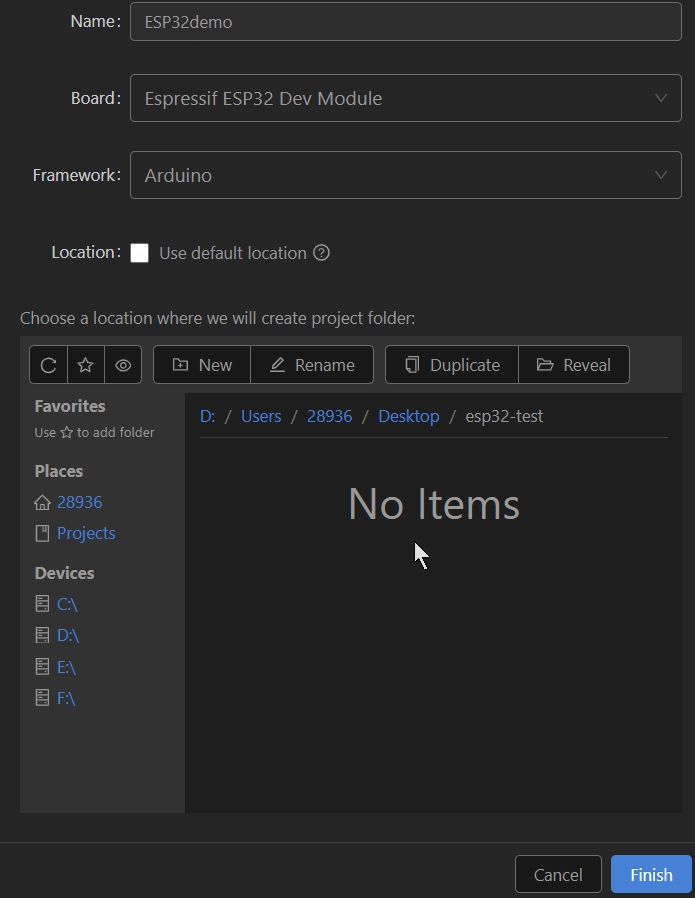Expand the Framework dropdown showing Arduino
The height and width of the screenshot is (898, 695).
(405, 175)
